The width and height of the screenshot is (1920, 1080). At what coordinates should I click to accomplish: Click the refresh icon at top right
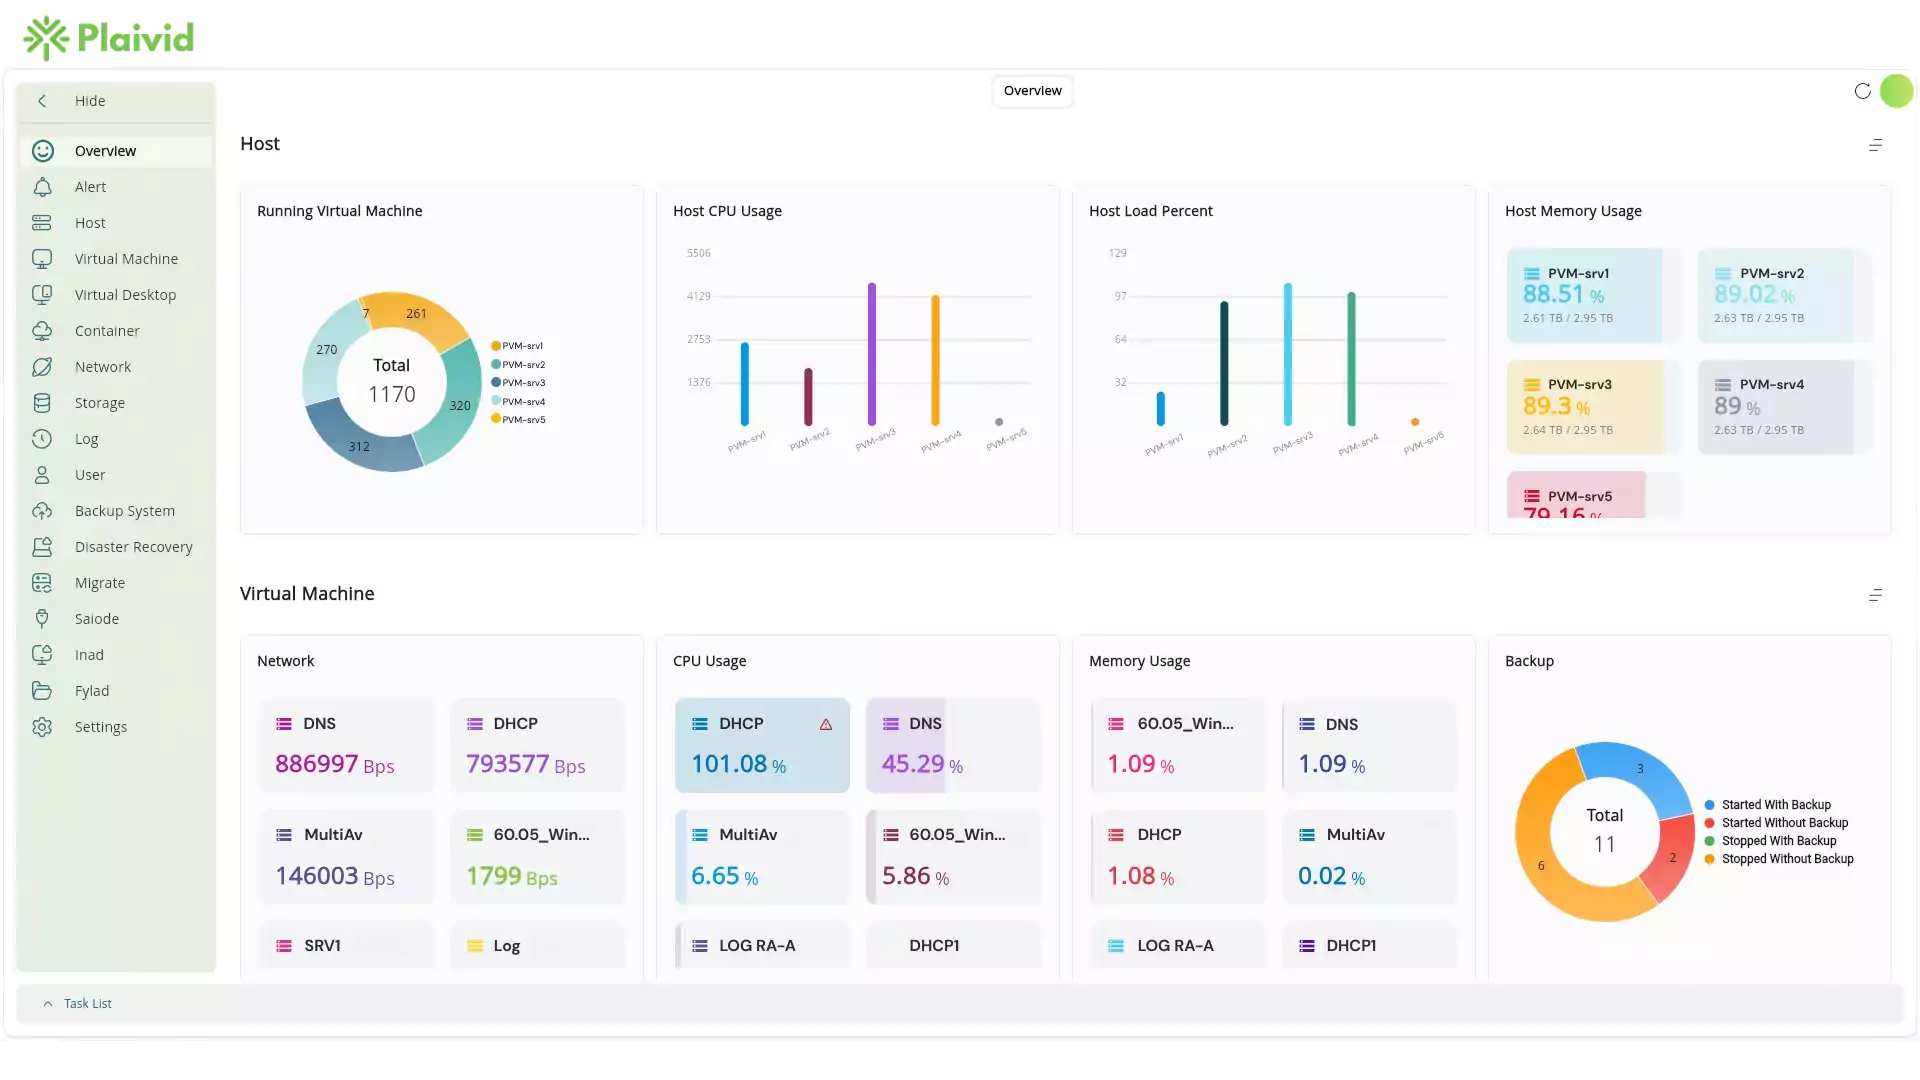1862,91
